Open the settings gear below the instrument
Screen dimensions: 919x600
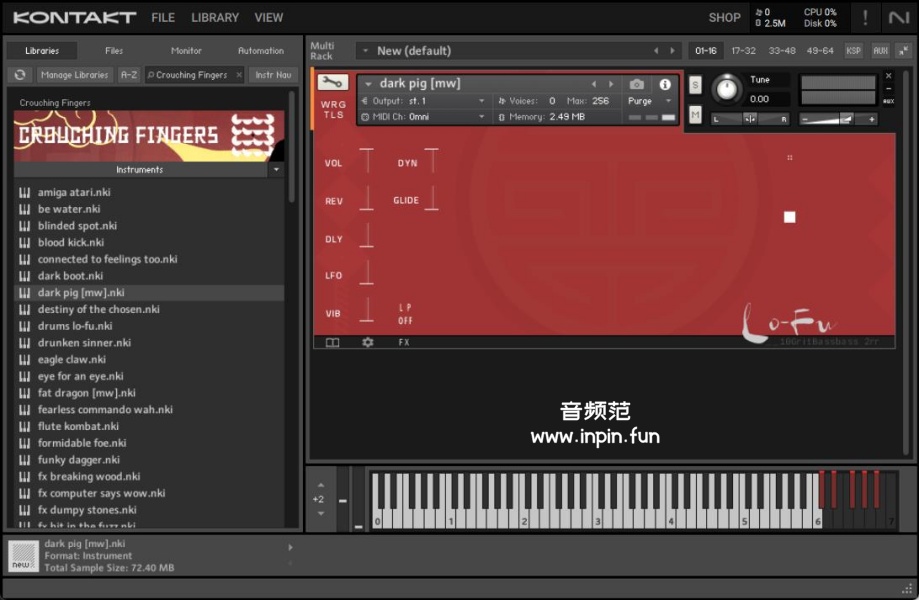click(367, 342)
